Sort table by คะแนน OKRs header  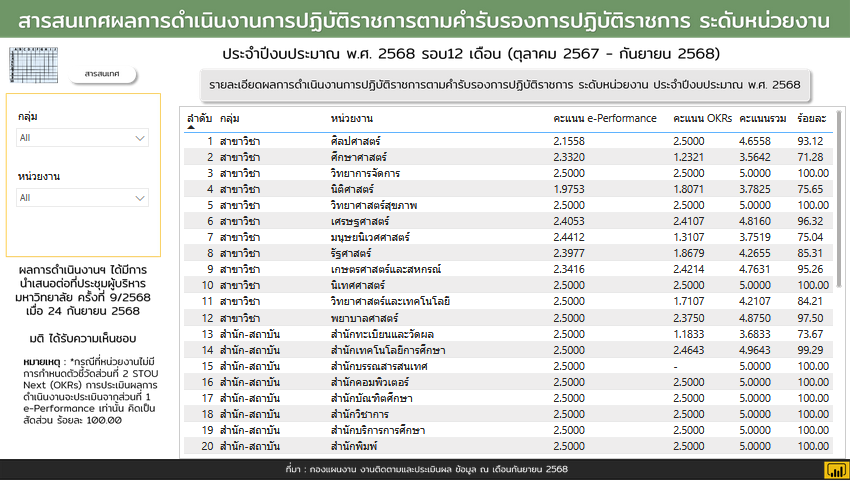coord(702,119)
